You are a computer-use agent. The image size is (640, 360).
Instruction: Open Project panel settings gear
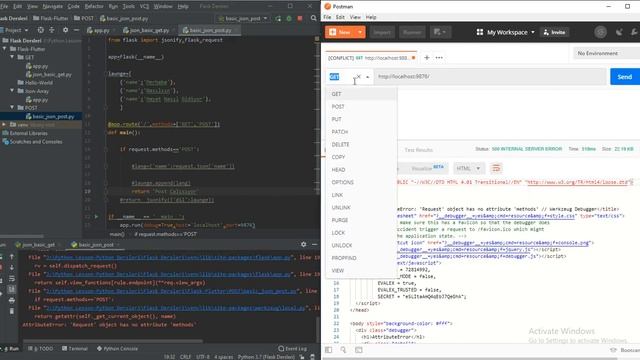click(x=65, y=30)
